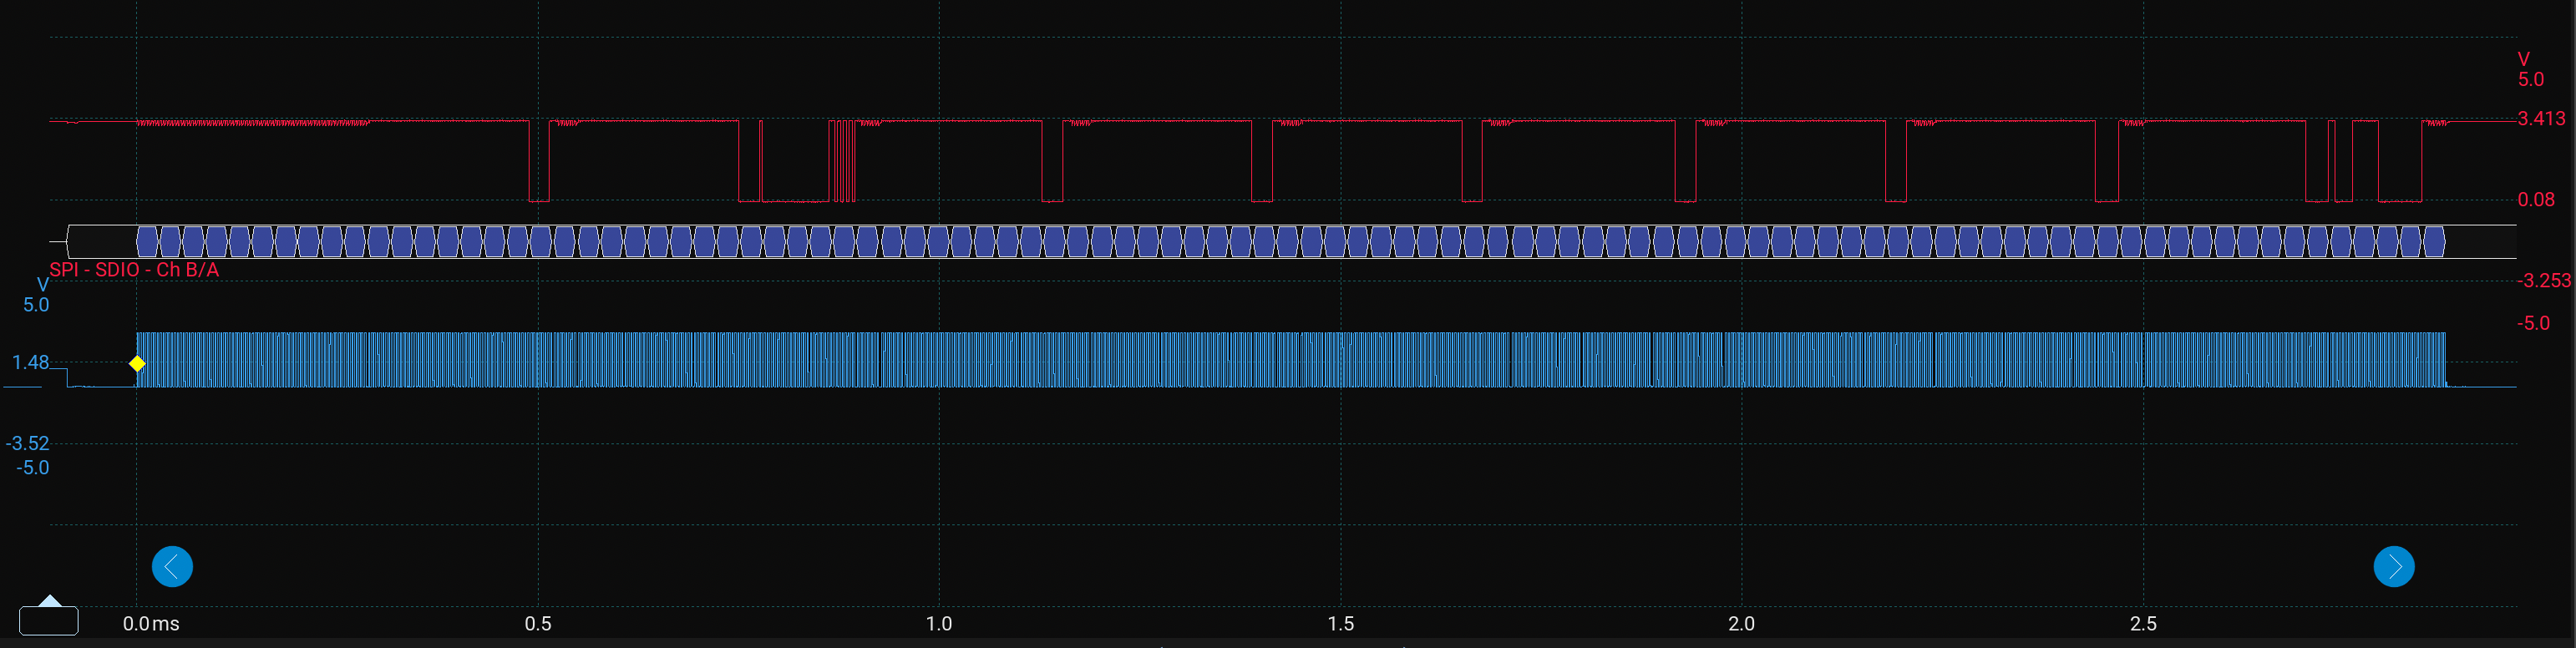Click the 0.0 ms time axis label
The height and width of the screenshot is (648, 2576).
pos(151,624)
